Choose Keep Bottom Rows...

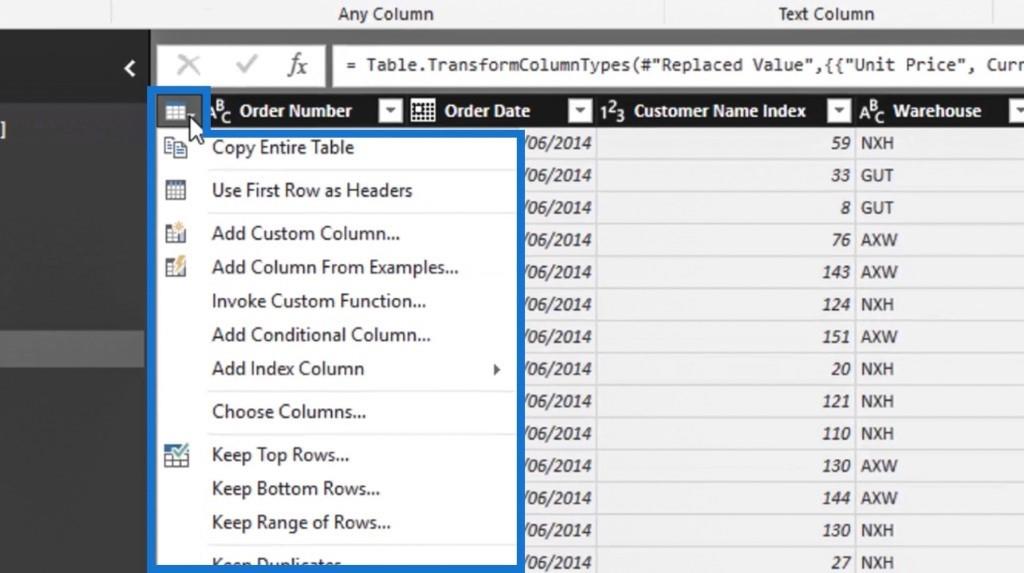click(x=296, y=489)
